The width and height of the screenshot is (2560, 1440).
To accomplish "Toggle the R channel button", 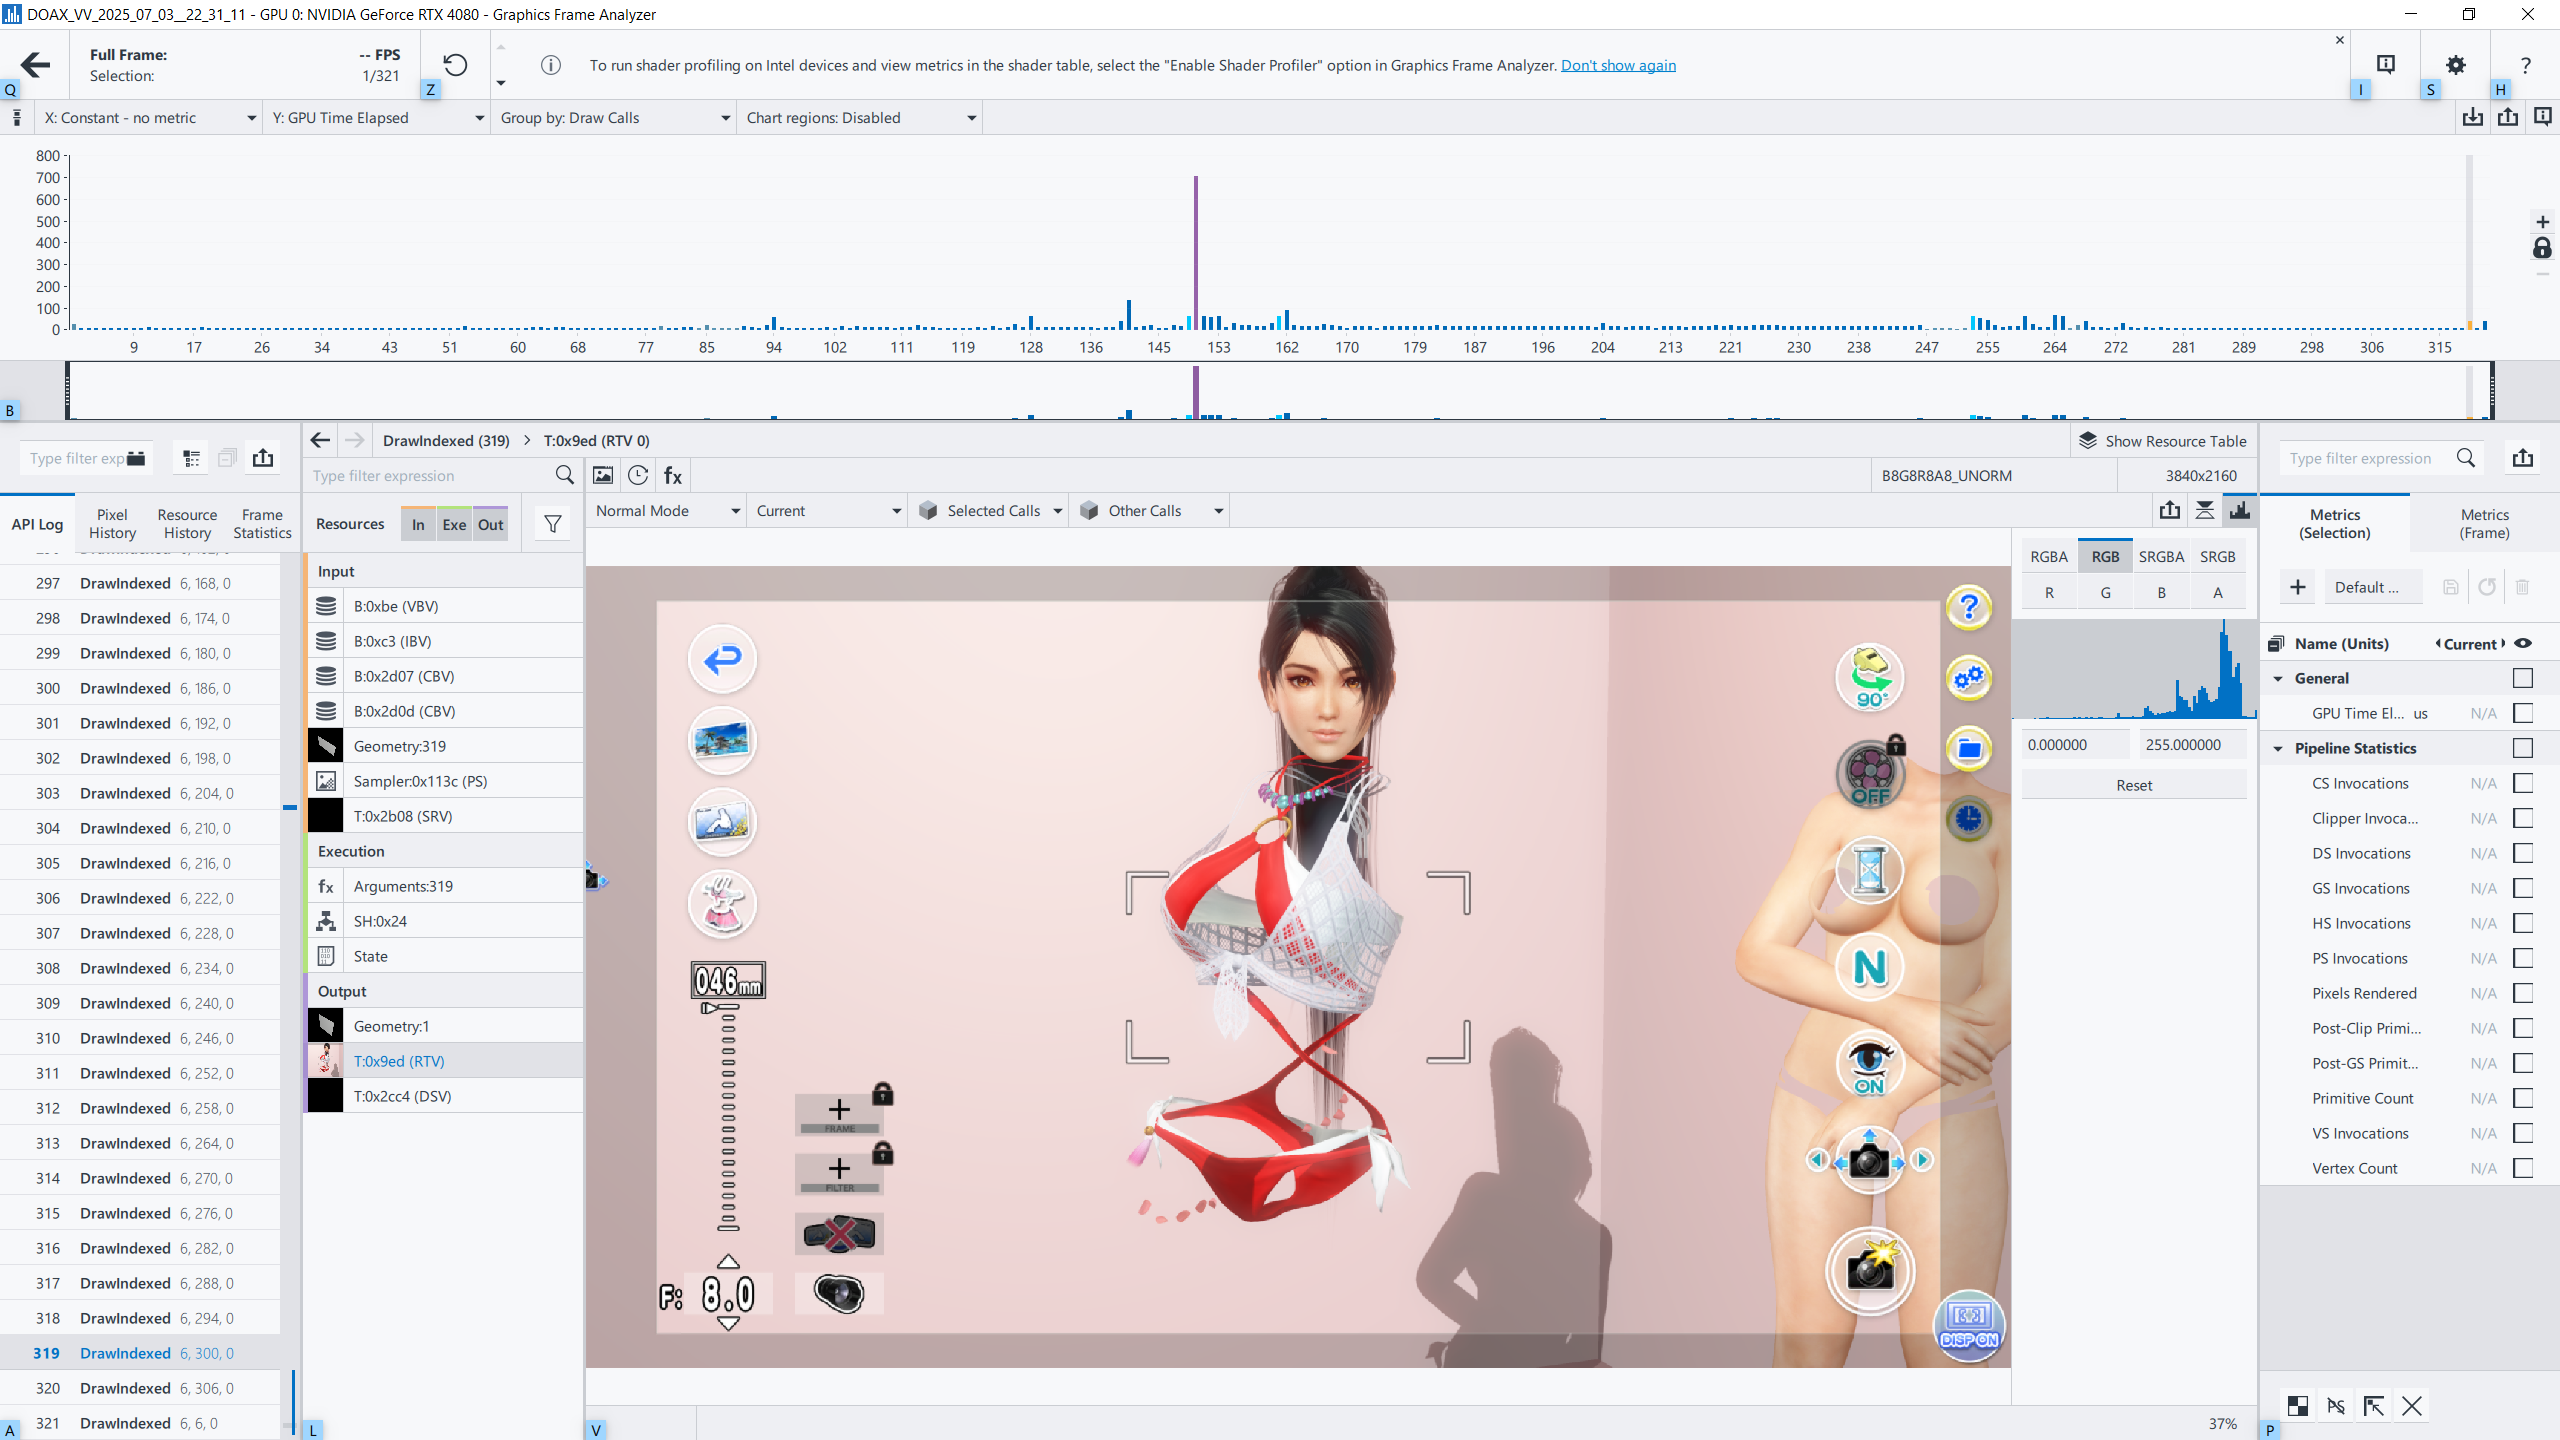I will pos(2049,593).
